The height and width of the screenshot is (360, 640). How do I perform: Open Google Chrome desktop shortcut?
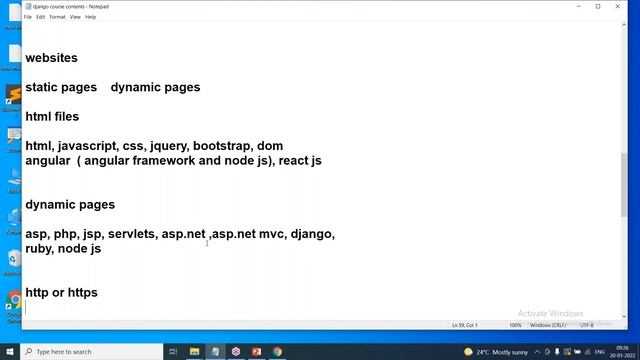[13, 306]
